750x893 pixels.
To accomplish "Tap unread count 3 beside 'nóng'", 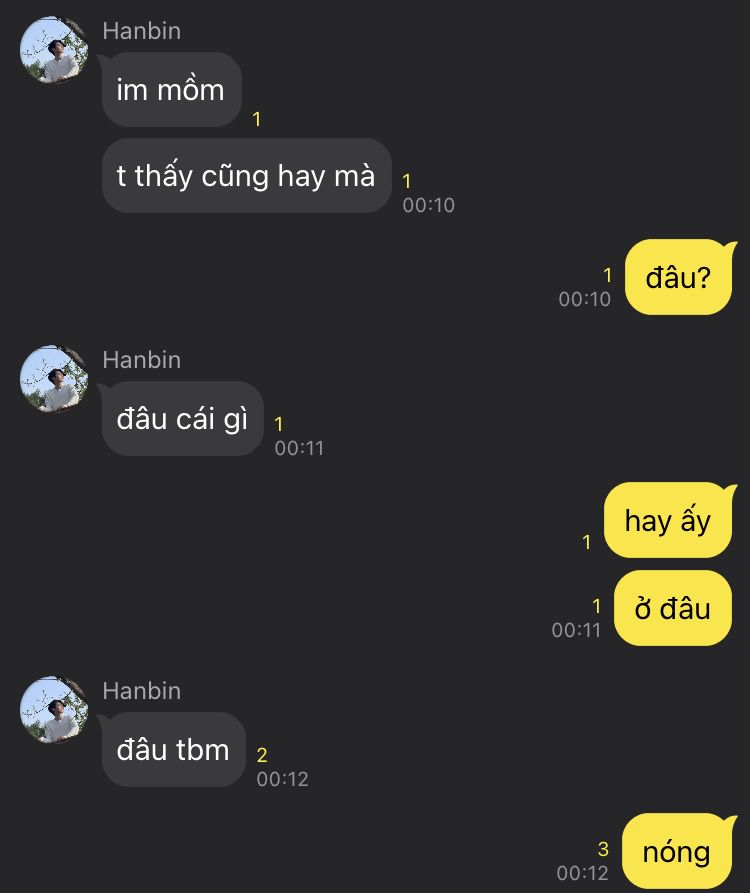I will point(604,849).
